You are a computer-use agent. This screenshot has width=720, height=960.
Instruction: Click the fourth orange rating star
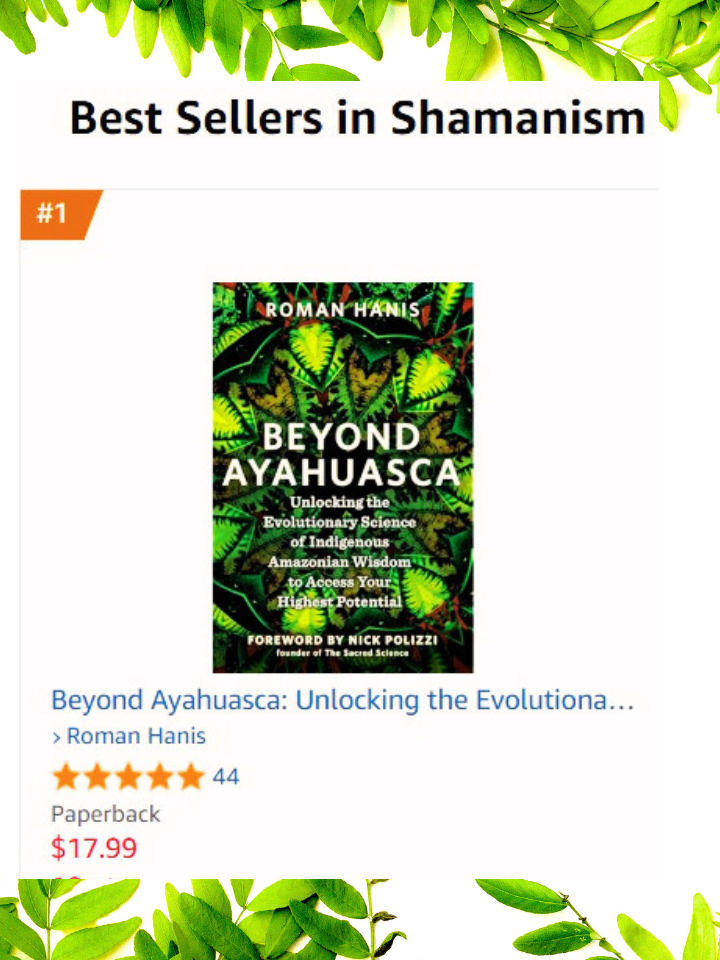coord(159,776)
